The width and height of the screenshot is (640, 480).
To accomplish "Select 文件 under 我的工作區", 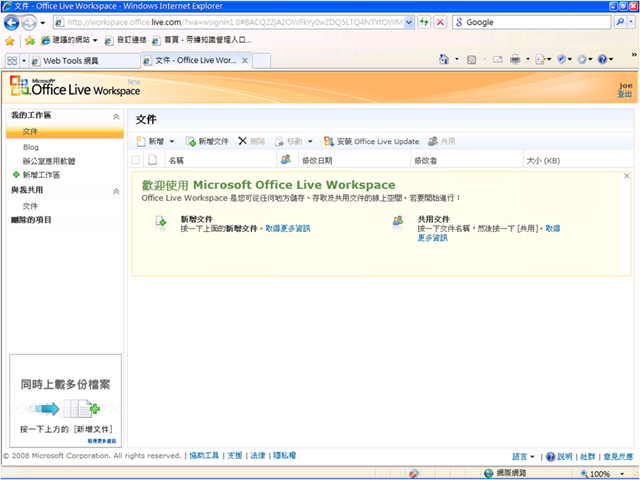I will point(65,132).
